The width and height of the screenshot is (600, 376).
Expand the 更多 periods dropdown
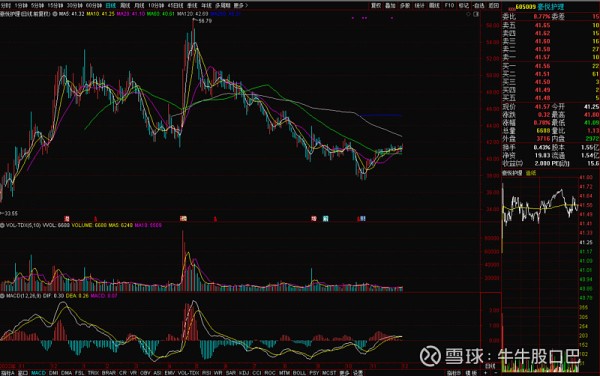(x=240, y=6)
